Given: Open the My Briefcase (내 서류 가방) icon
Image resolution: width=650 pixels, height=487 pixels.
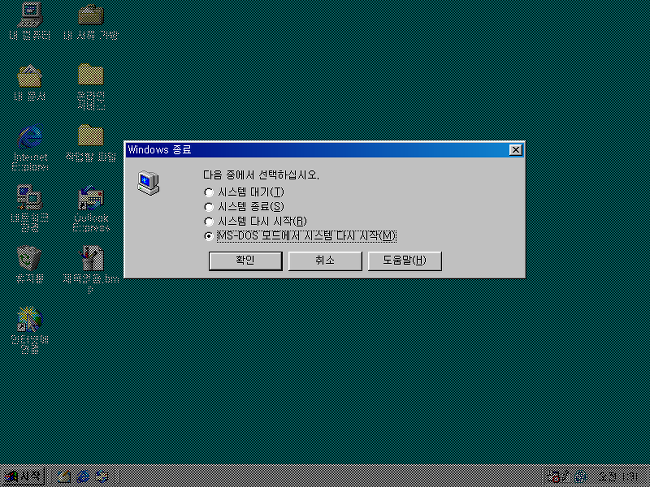Looking at the screenshot, I should [x=91, y=15].
